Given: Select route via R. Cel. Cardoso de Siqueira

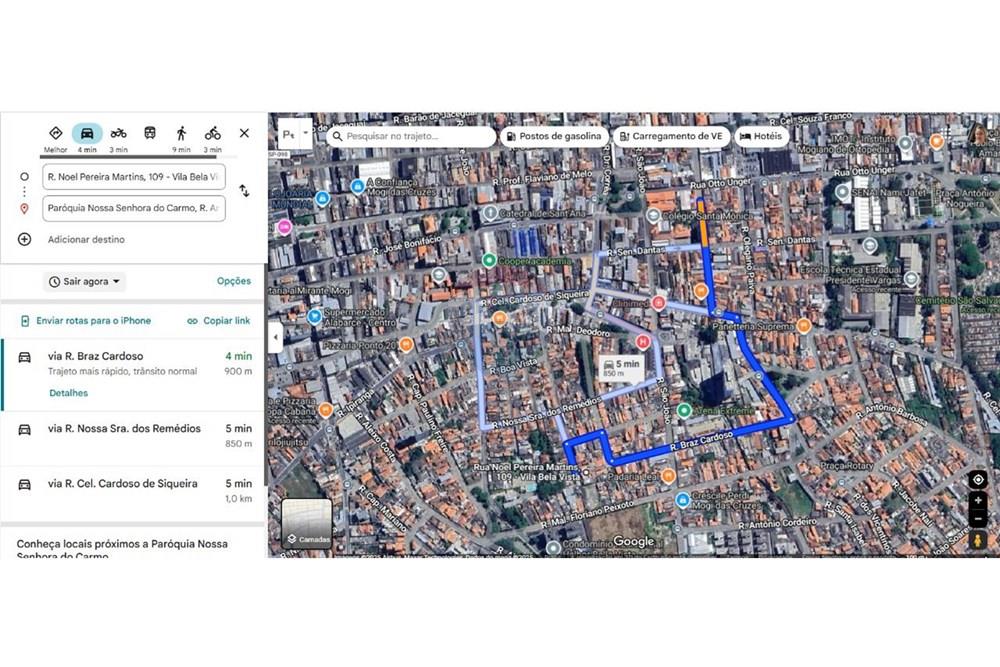Looking at the screenshot, I should click(x=122, y=484).
